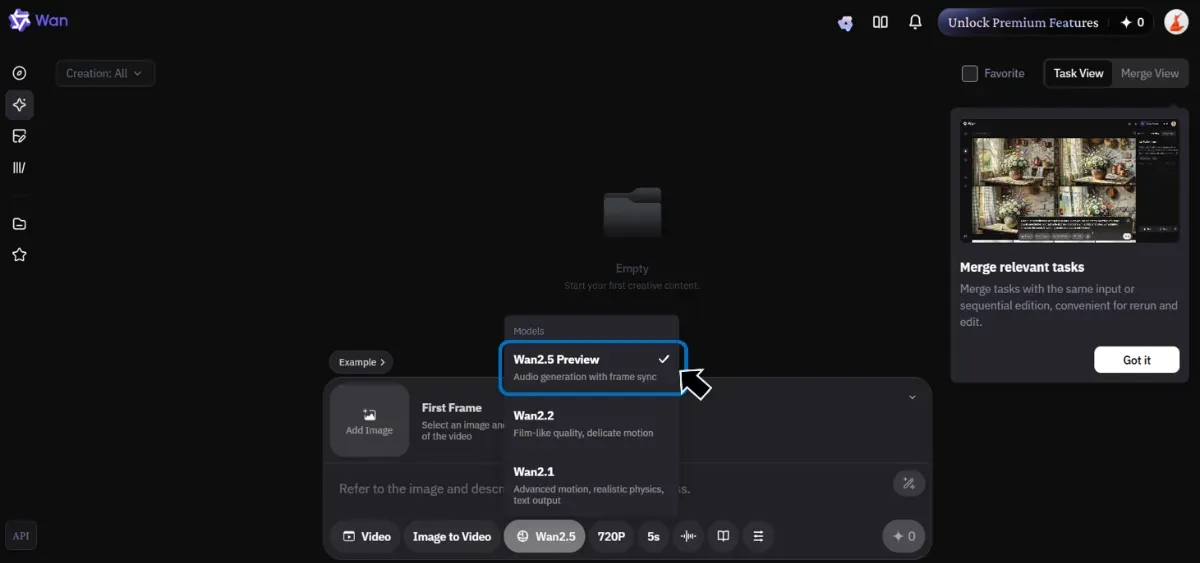Toggle the prompt enhance magic wand button
Image resolution: width=1200 pixels, height=563 pixels.
pyautogui.click(x=908, y=484)
